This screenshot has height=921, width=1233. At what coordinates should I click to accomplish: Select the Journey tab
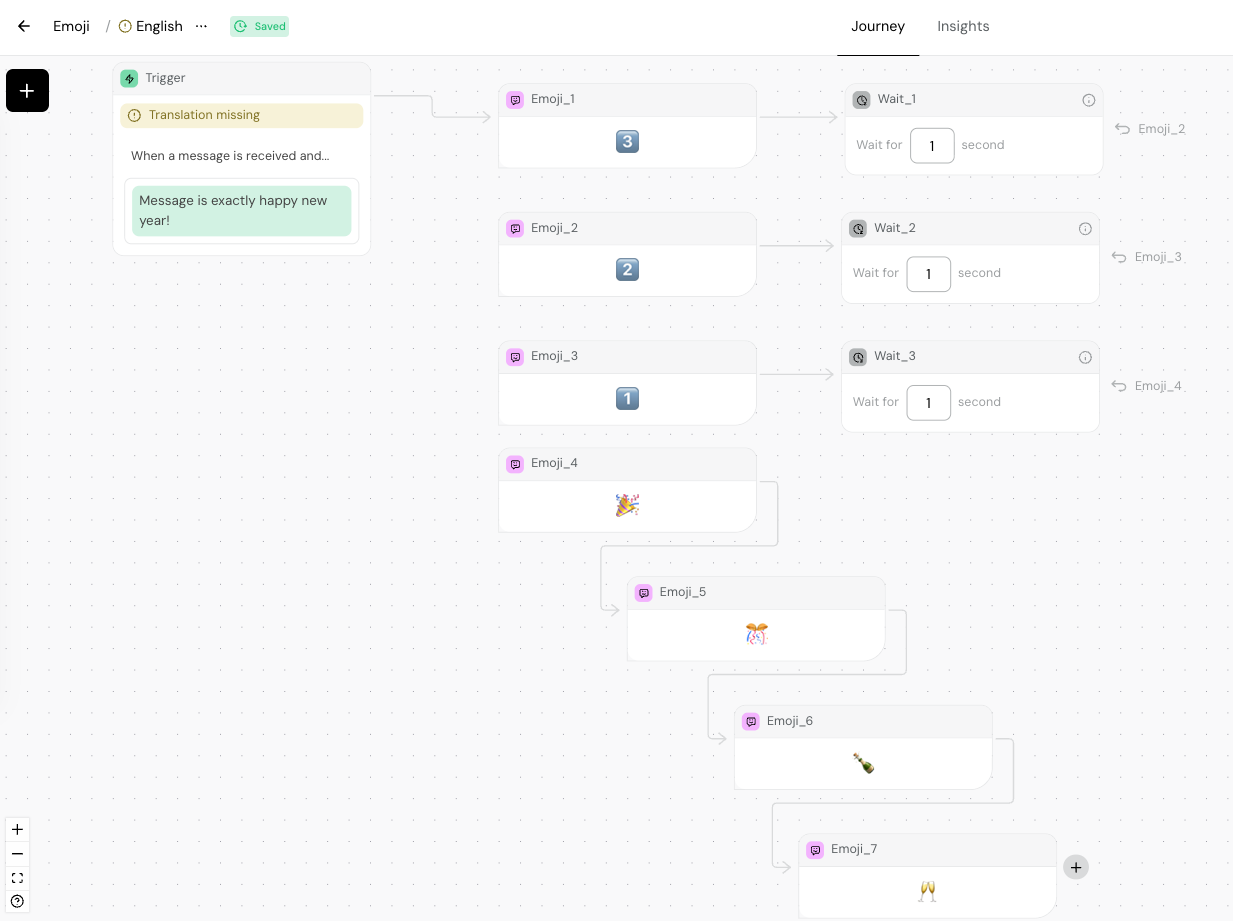pos(878,26)
